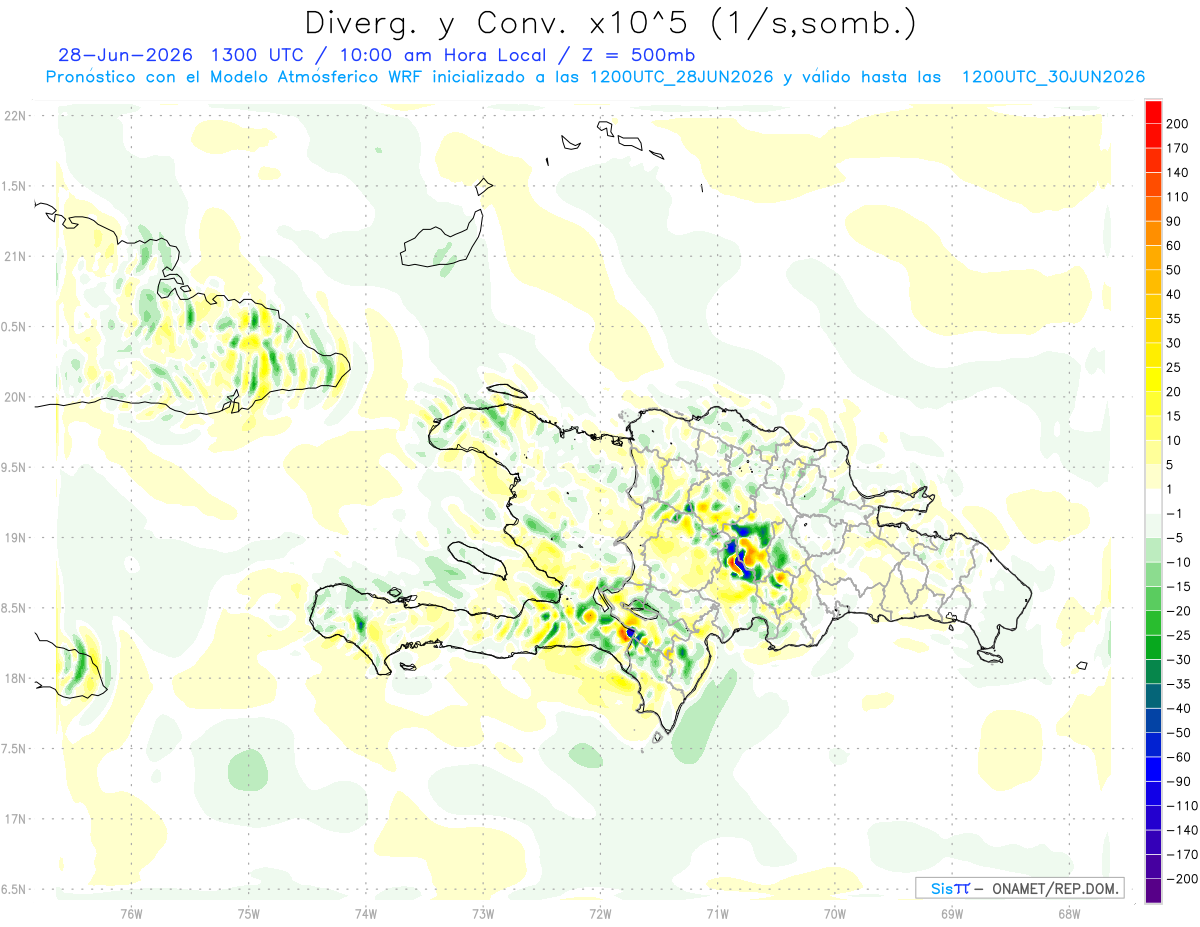Click colorbar value "-5"

1176,537
